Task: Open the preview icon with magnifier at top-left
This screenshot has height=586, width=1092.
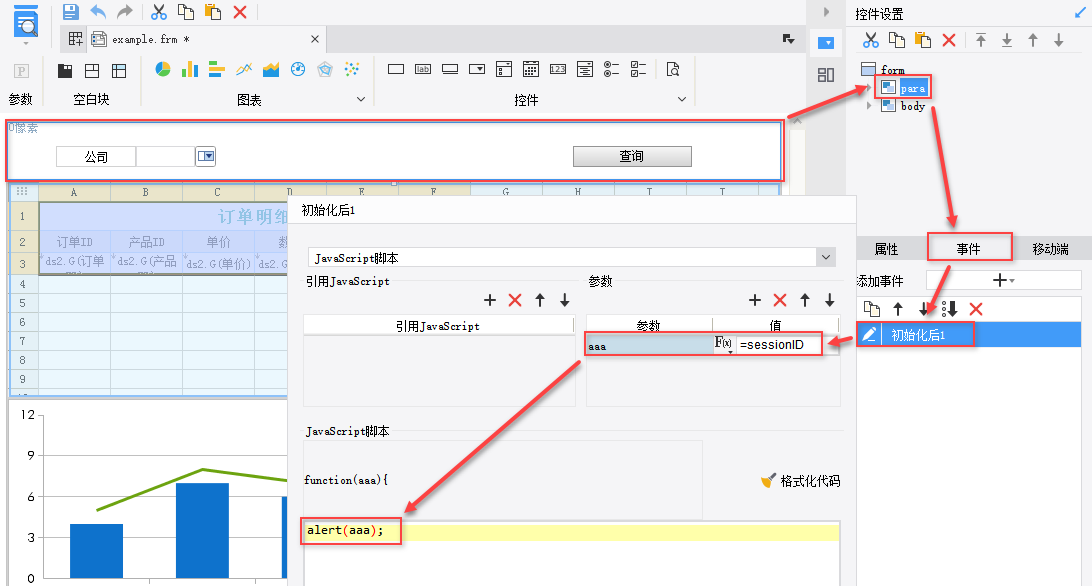Action: point(26,22)
